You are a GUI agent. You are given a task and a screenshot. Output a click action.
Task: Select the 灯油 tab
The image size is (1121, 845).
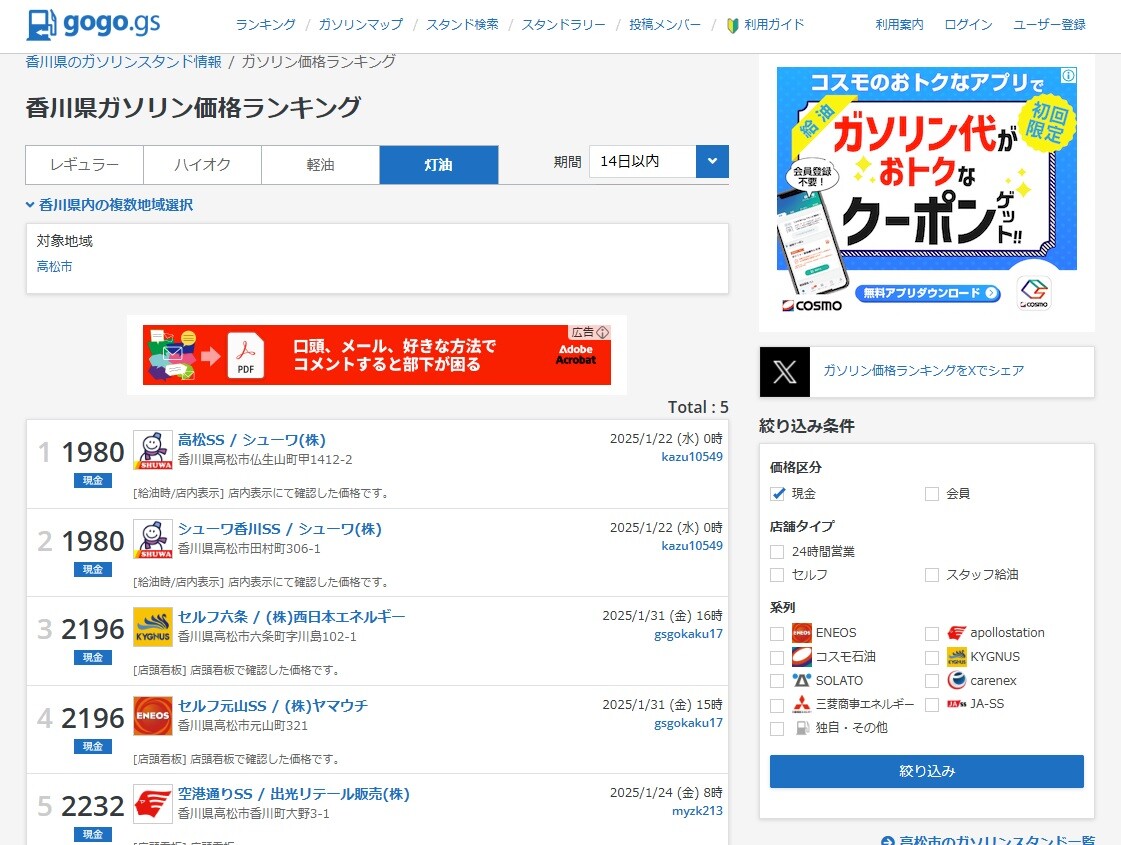(439, 165)
